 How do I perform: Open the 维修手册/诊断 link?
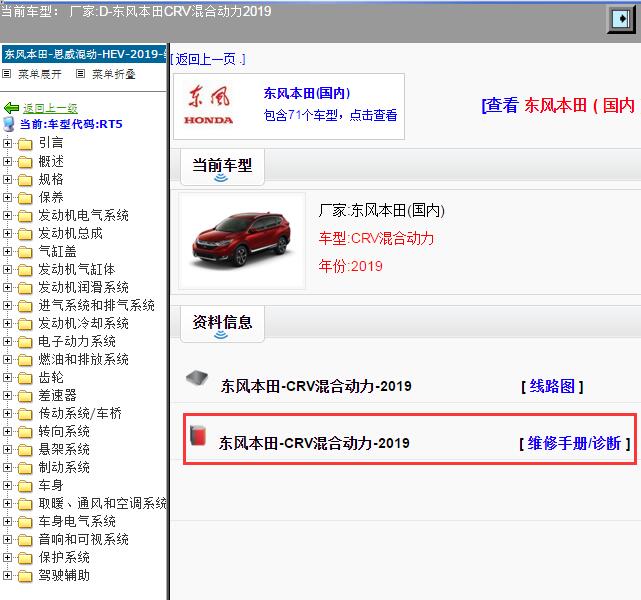(574, 443)
